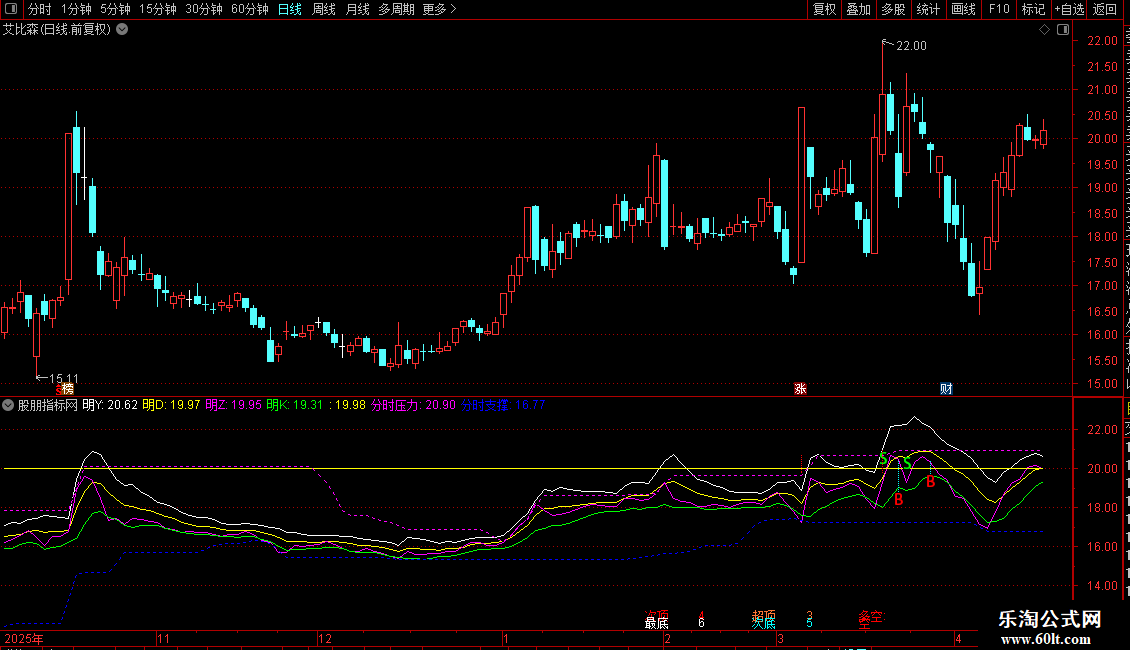
Task: Switch to 周线 weekly chart
Action: point(324,9)
